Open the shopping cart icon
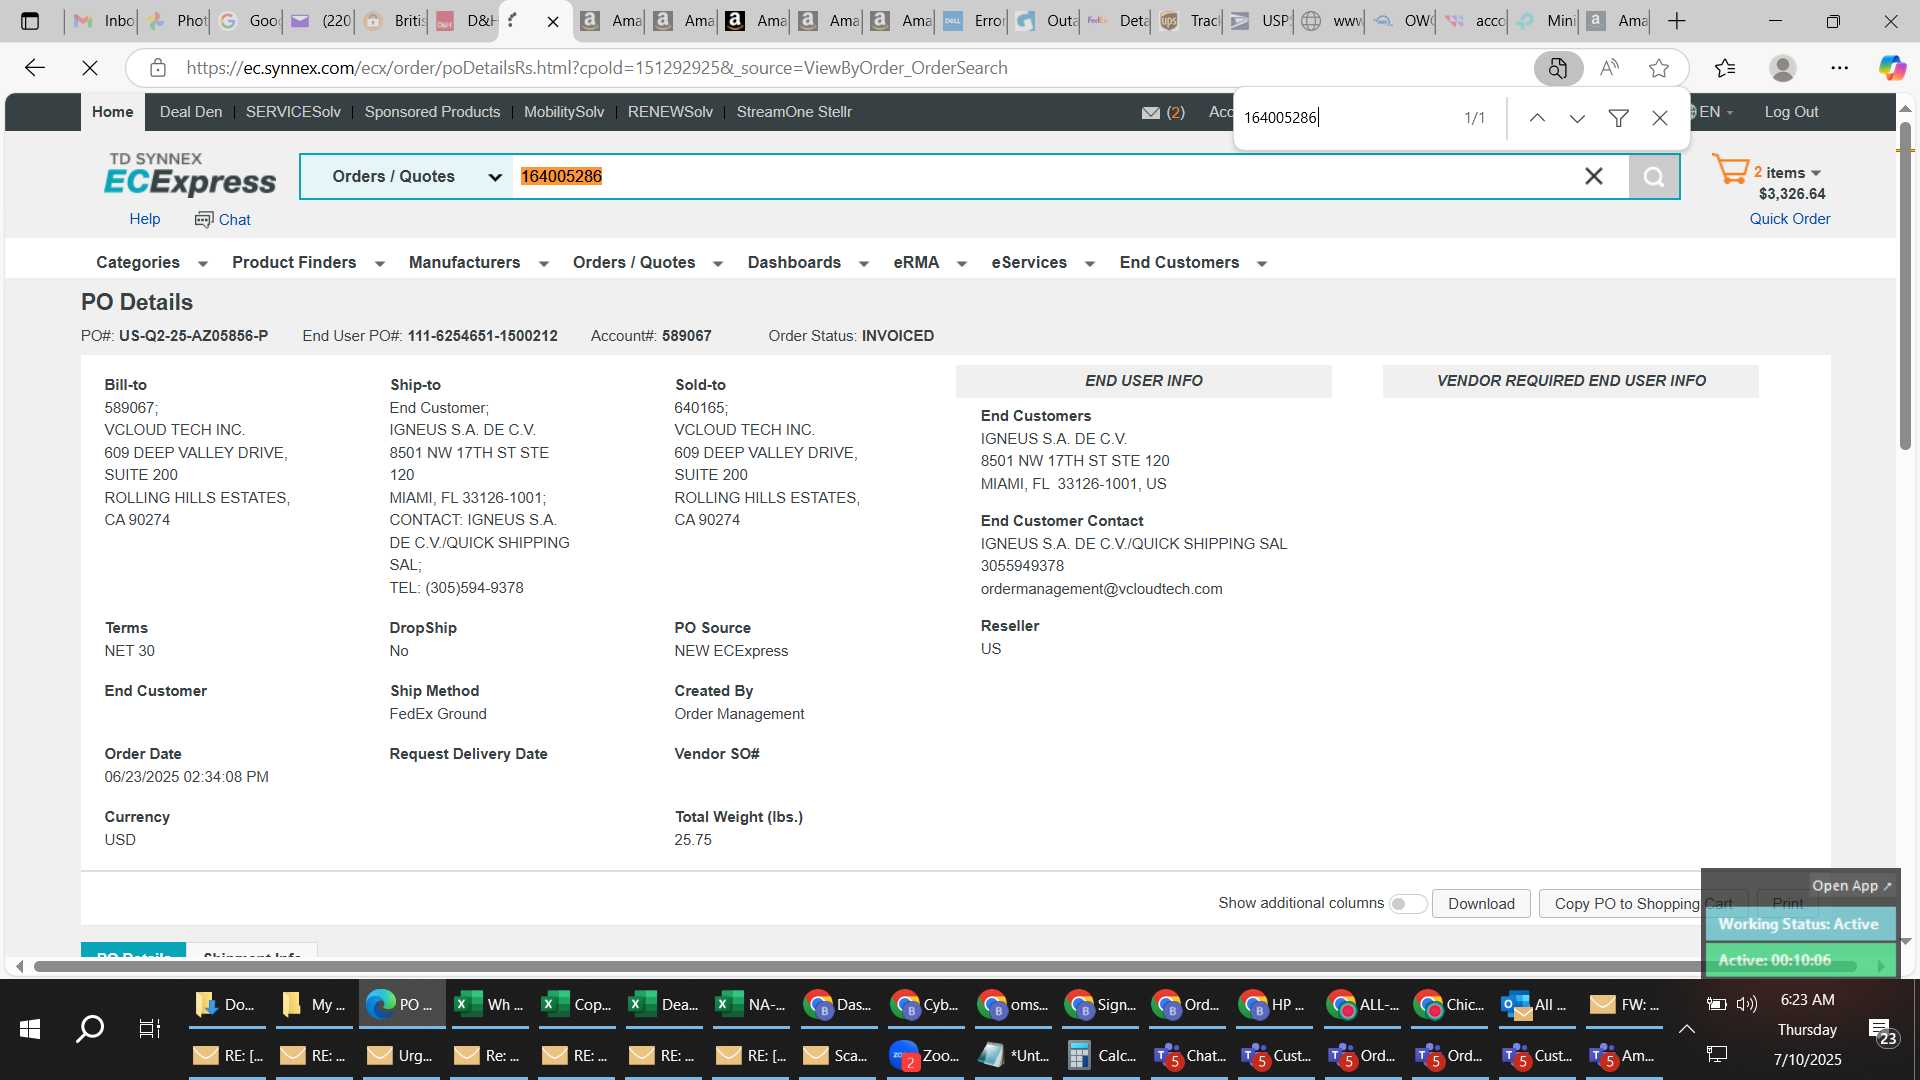This screenshot has width=1920, height=1080. click(1730, 169)
